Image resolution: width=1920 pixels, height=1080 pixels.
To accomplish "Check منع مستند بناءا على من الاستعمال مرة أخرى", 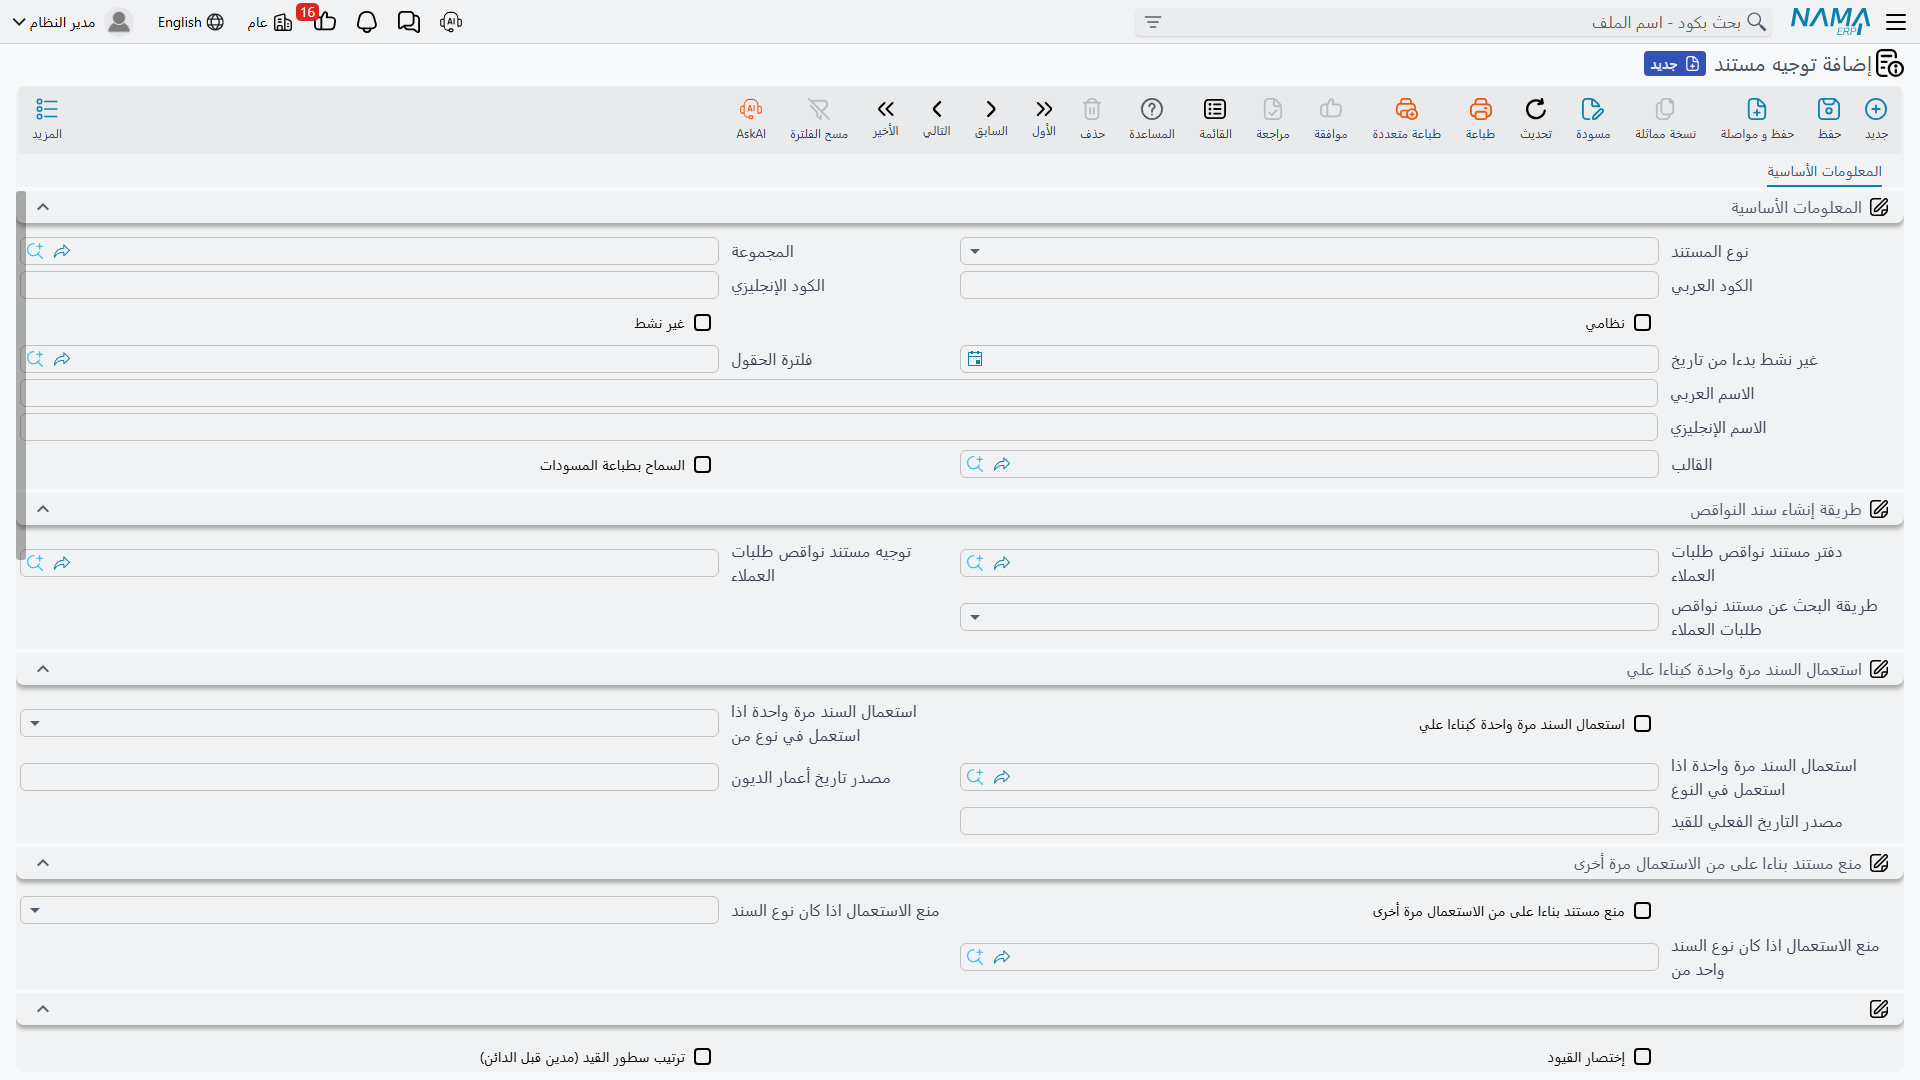I will 1642,911.
